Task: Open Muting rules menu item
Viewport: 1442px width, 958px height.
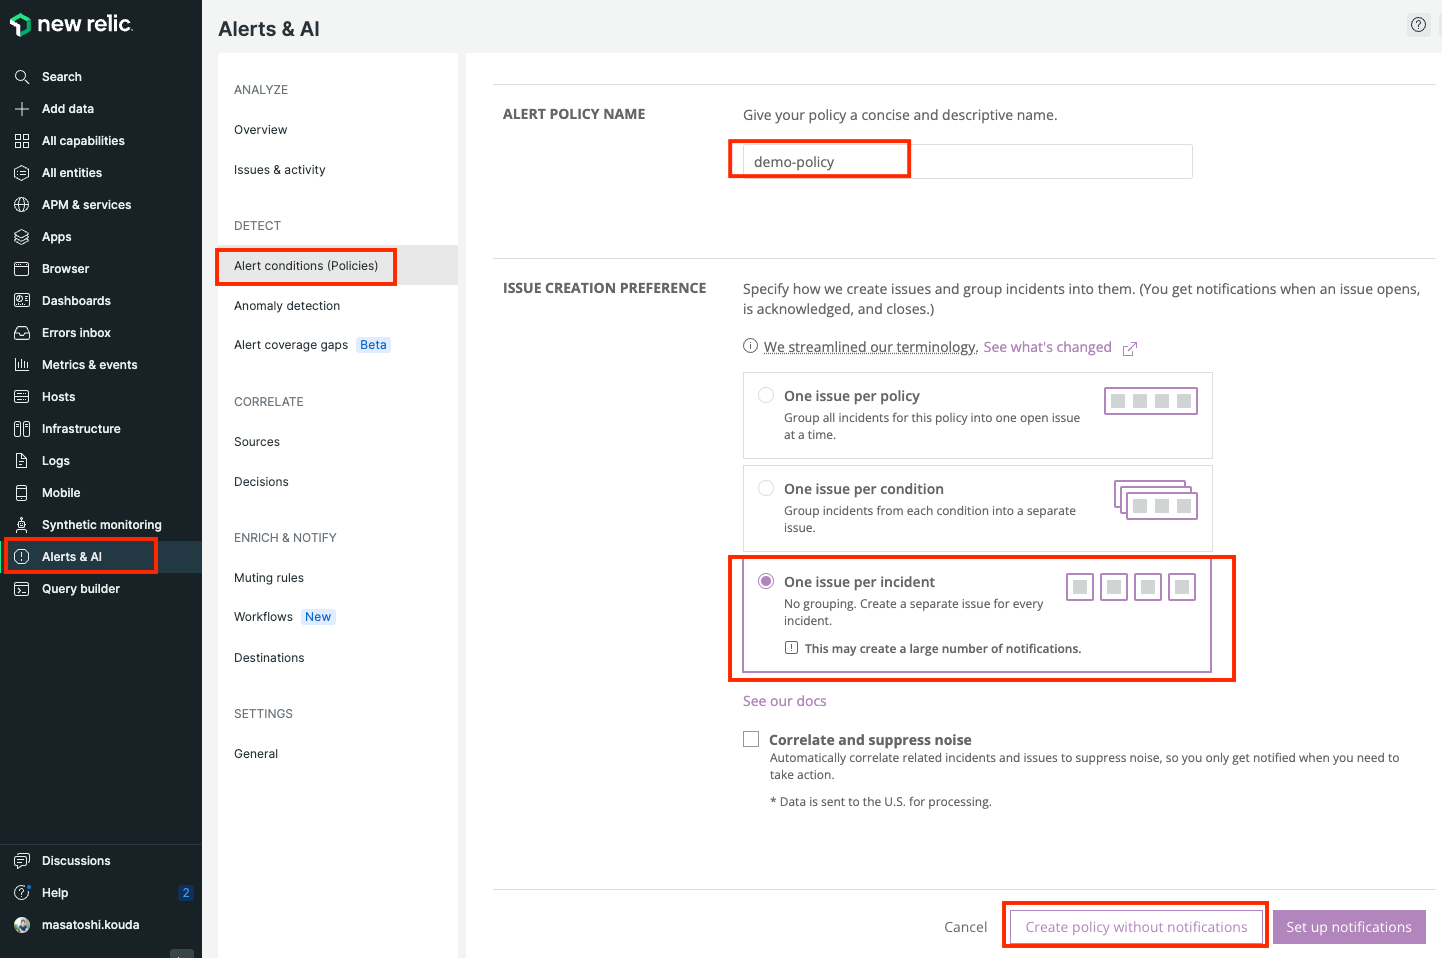Action: tap(269, 578)
